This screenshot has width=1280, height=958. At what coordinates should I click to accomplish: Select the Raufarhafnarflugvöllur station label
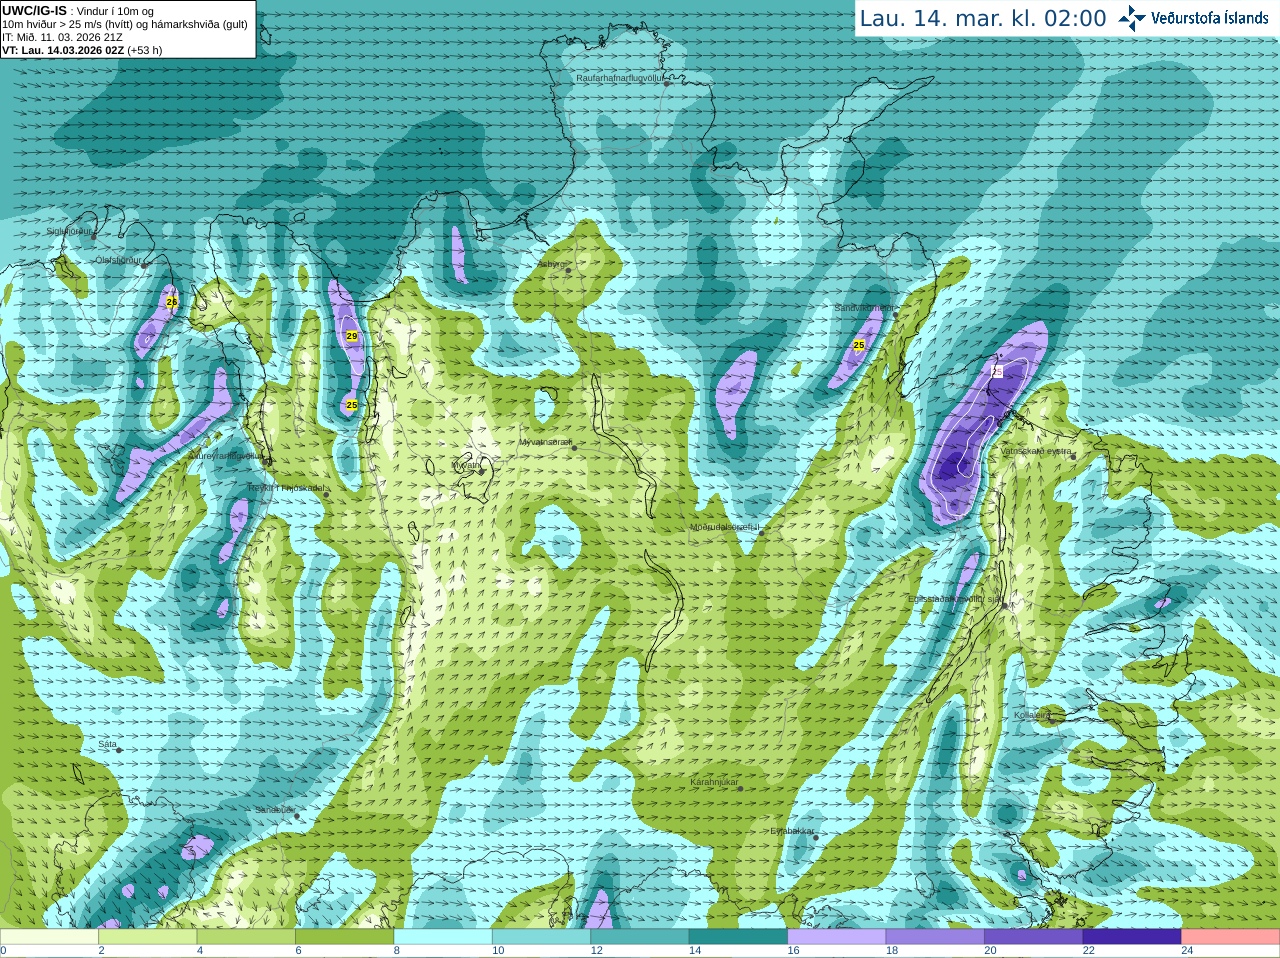619,77
